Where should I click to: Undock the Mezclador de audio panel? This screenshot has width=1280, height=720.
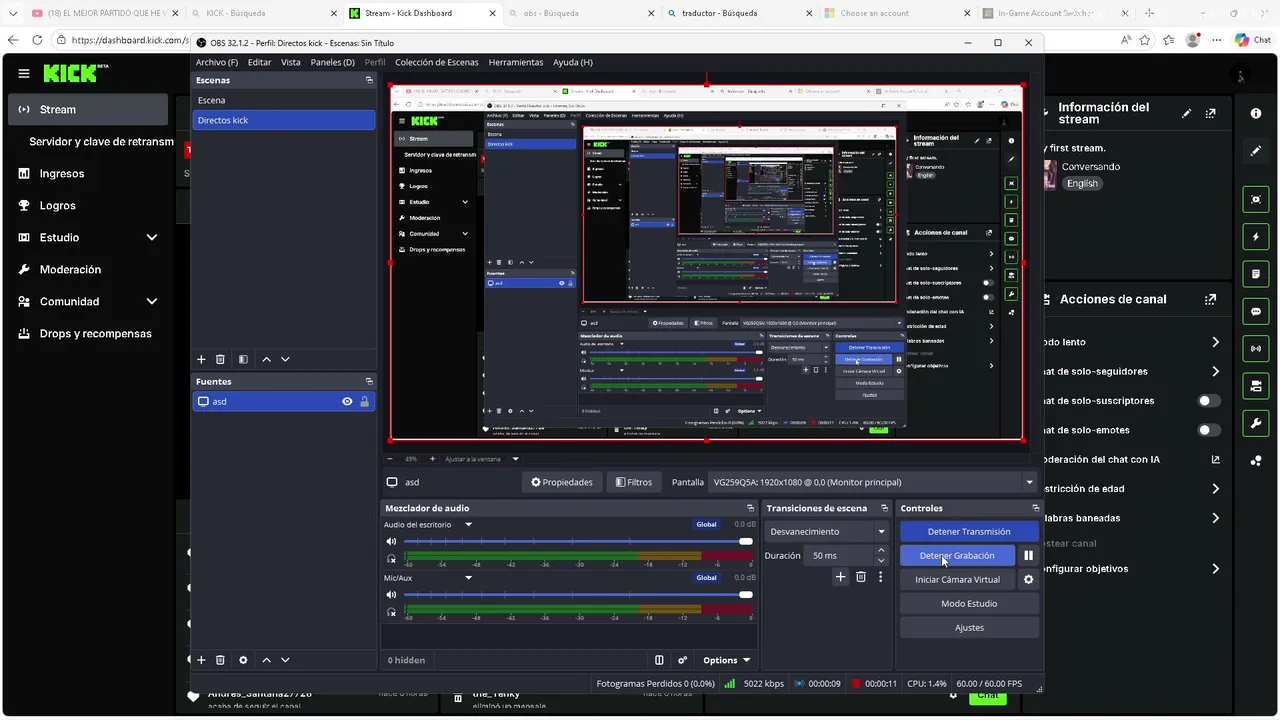click(750, 508)
